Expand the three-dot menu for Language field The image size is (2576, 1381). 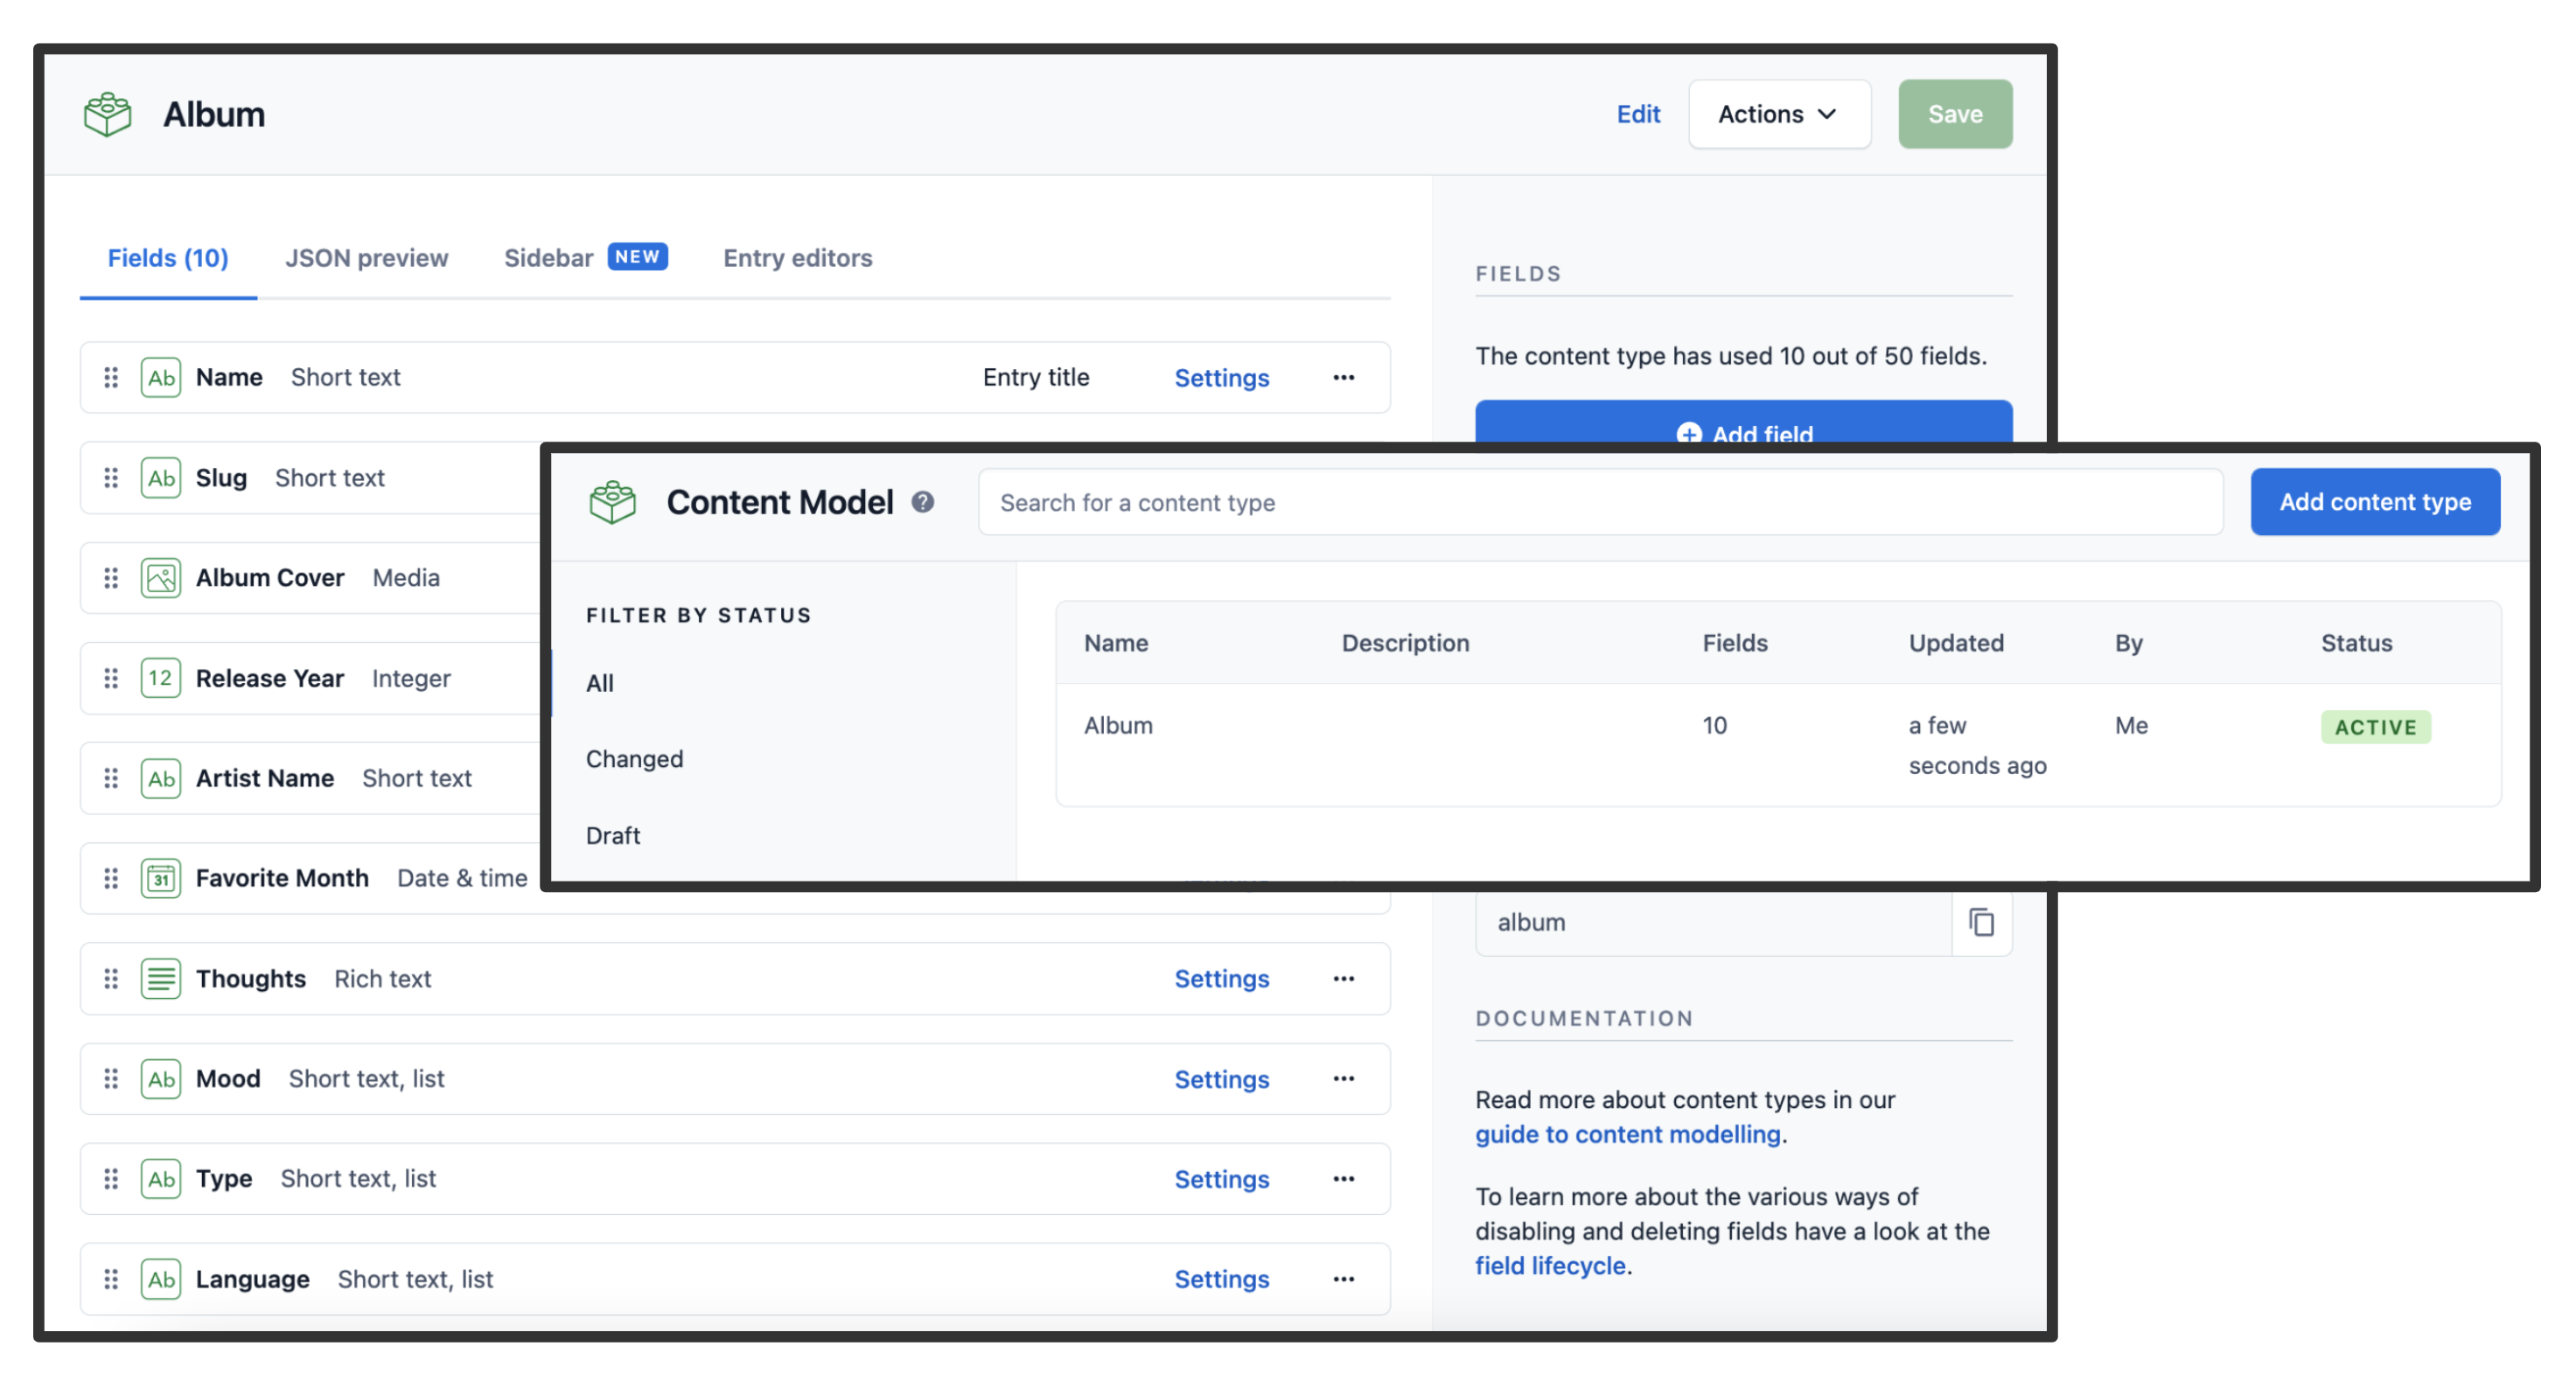click(1344, 1277)
